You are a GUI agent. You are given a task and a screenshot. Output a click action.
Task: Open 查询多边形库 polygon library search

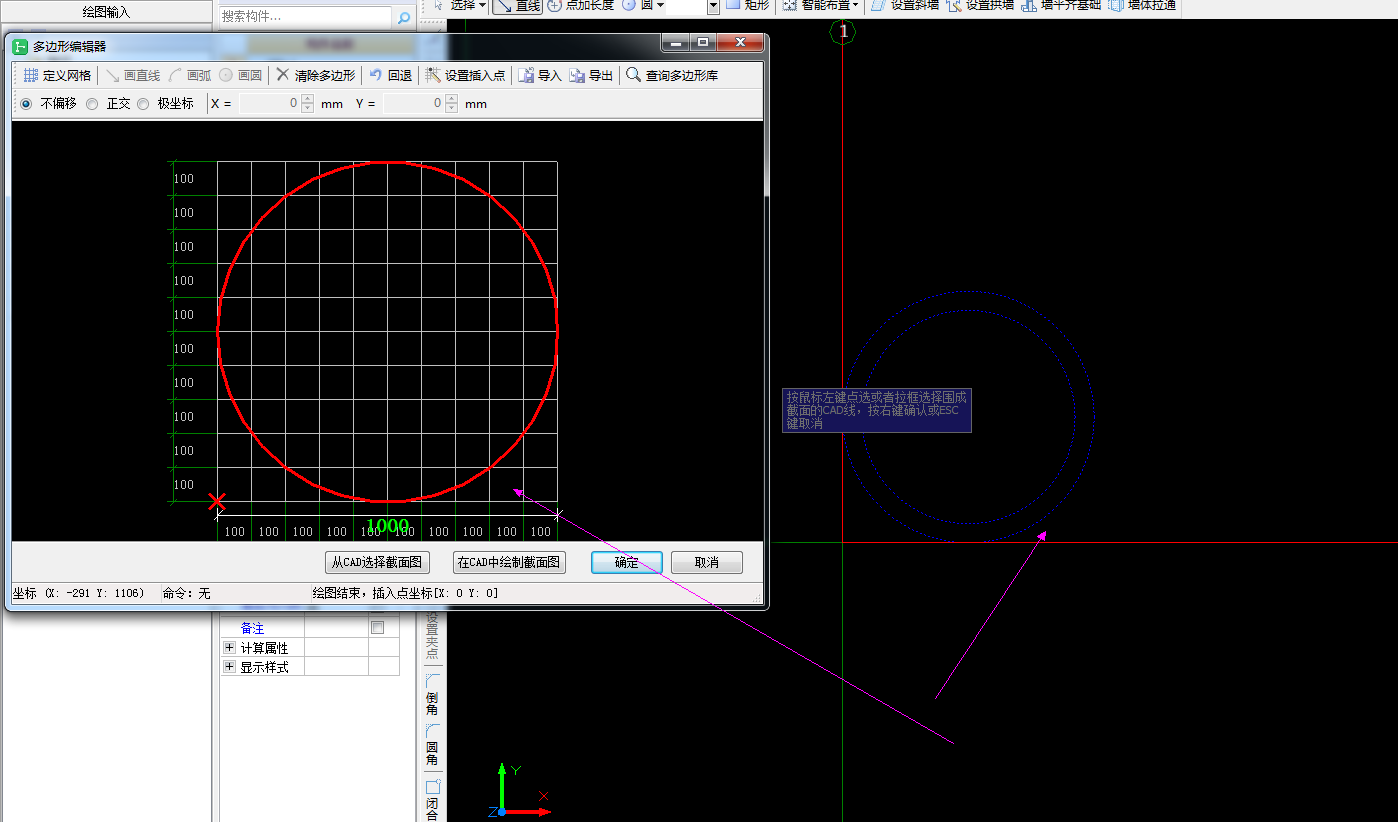[672, 75]
